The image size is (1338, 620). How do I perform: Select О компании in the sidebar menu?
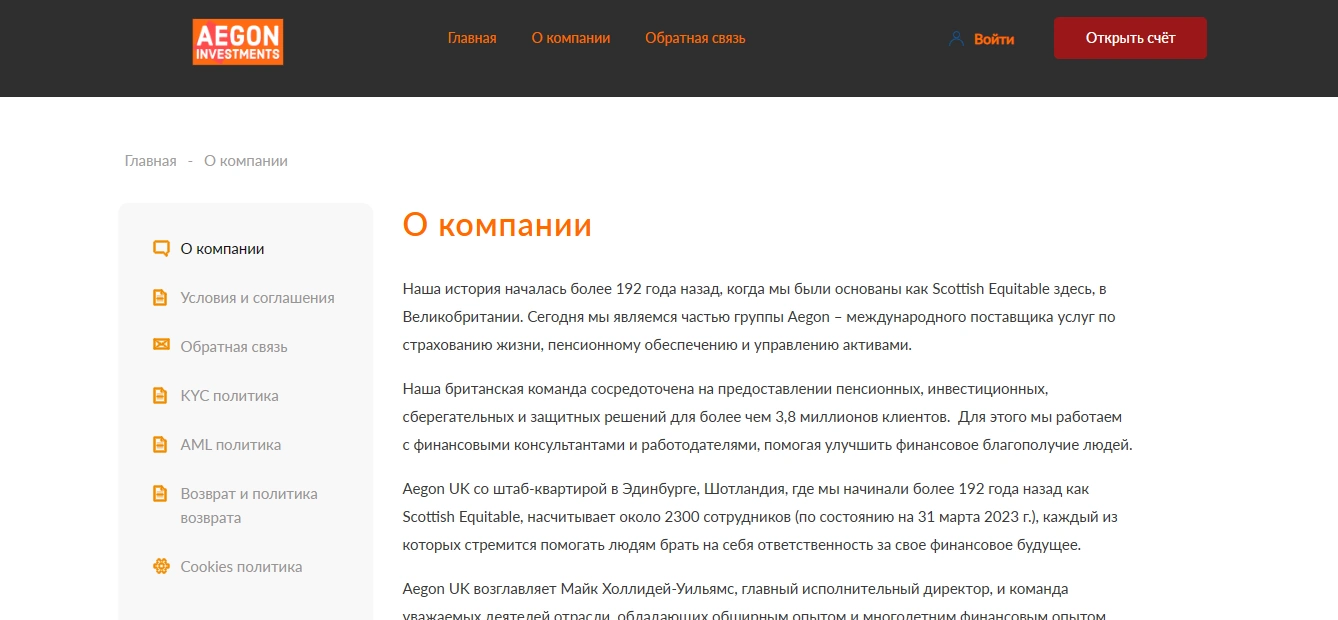click(x=222, y=249)
